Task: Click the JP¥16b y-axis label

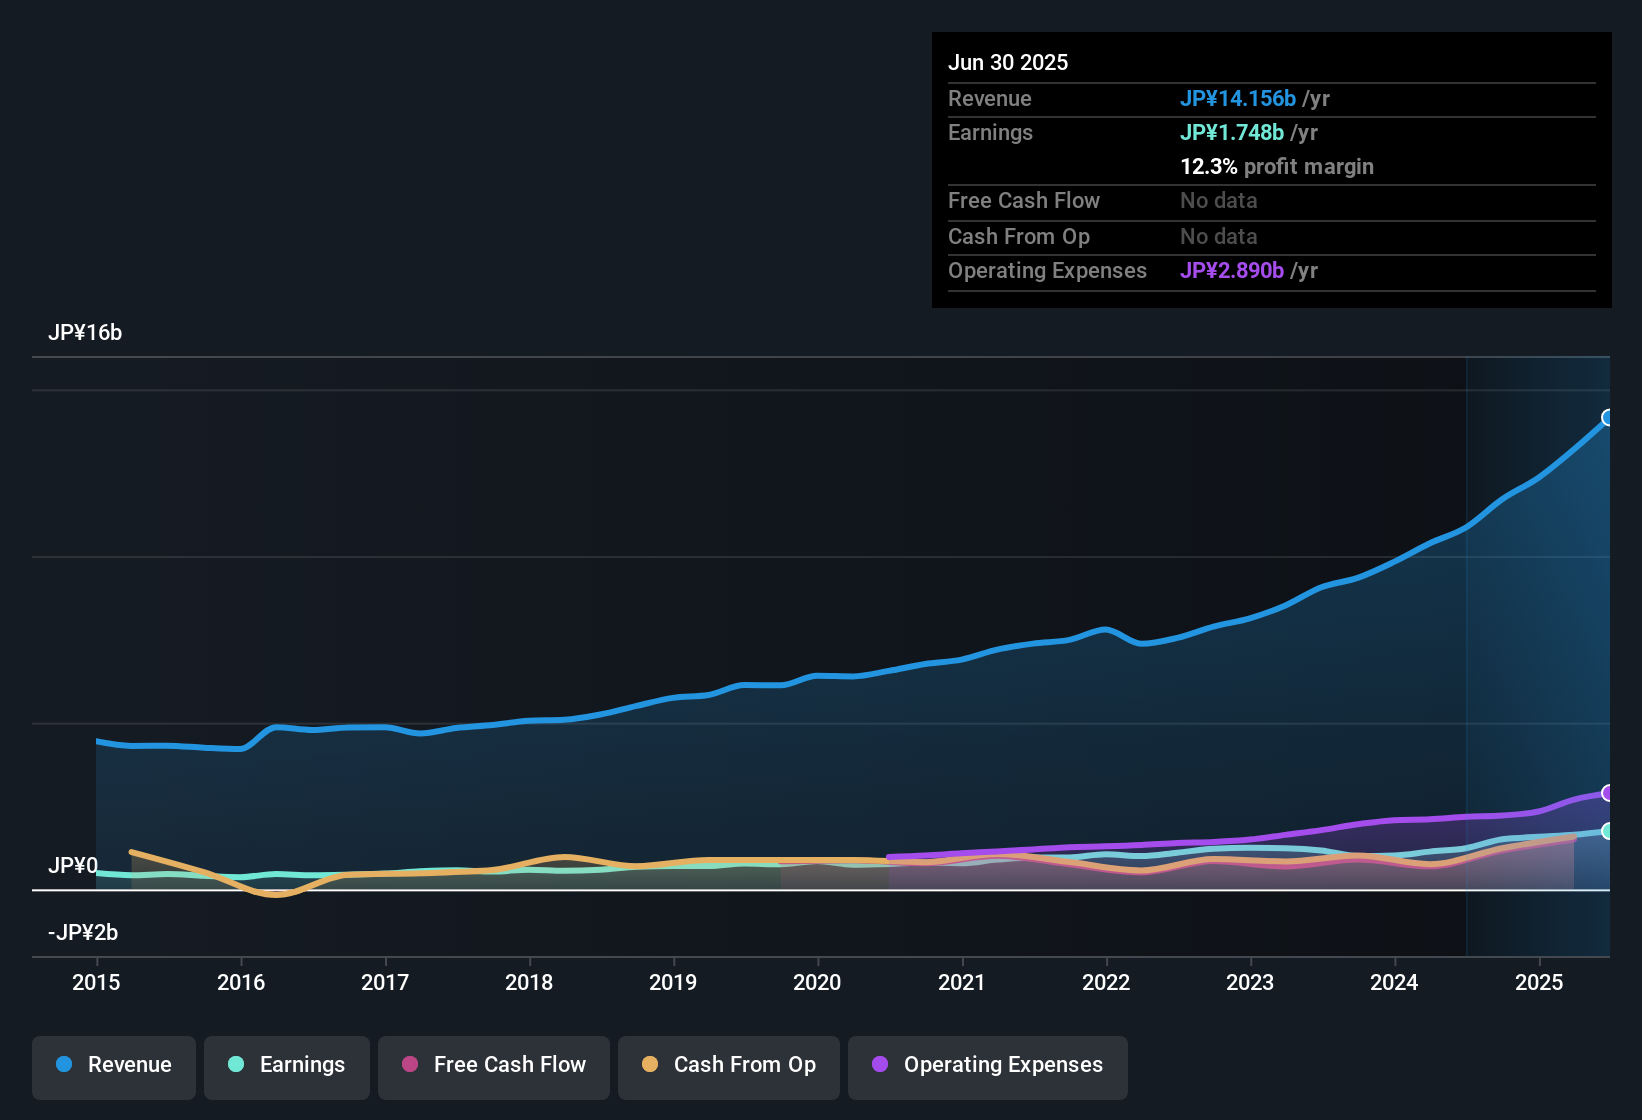Action: pos(85,333)
